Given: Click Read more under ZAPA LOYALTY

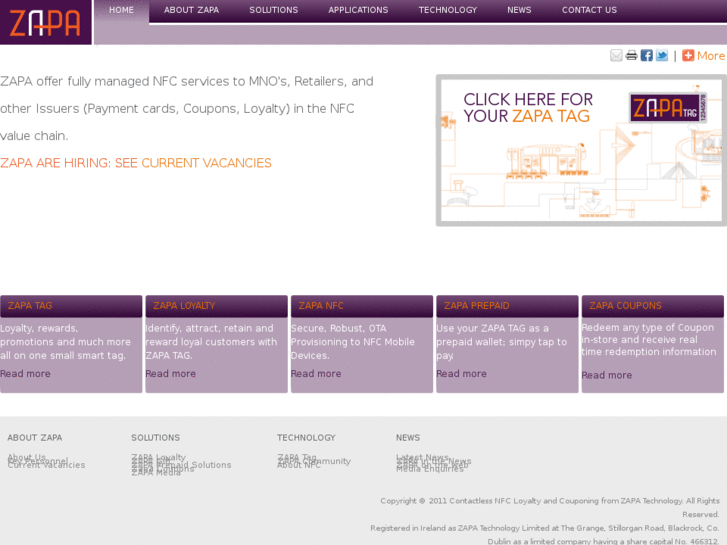Looking at the screenshot, I should coord(171,374).
